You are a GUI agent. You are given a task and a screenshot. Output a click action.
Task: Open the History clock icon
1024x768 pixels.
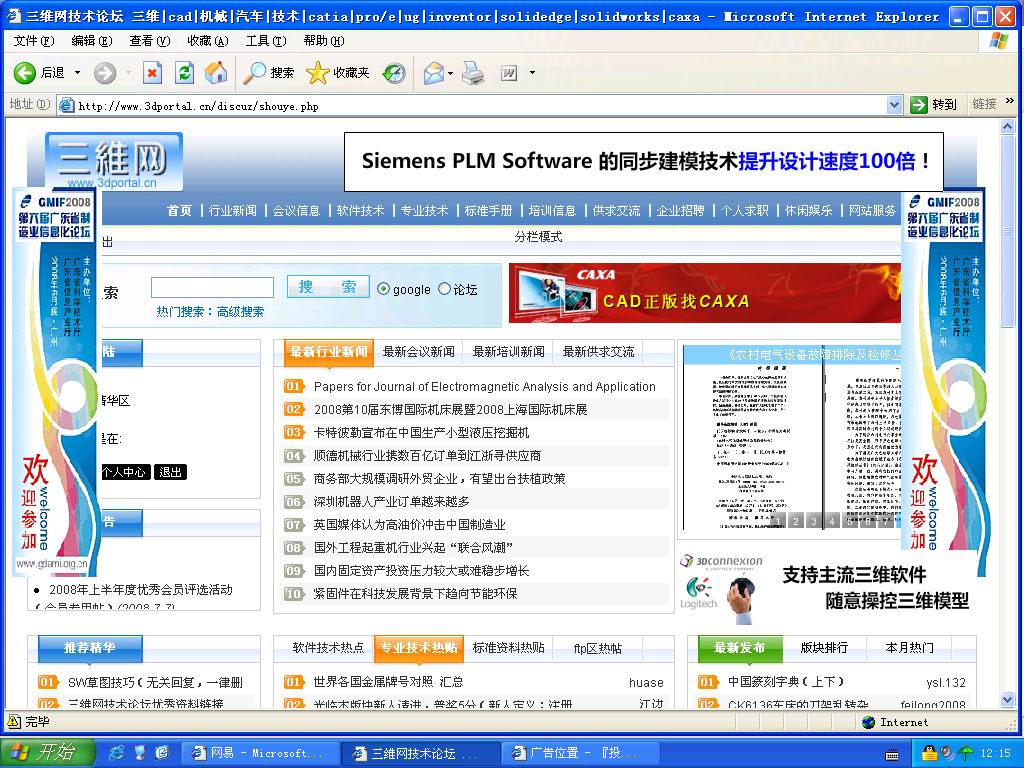[394, 72]
